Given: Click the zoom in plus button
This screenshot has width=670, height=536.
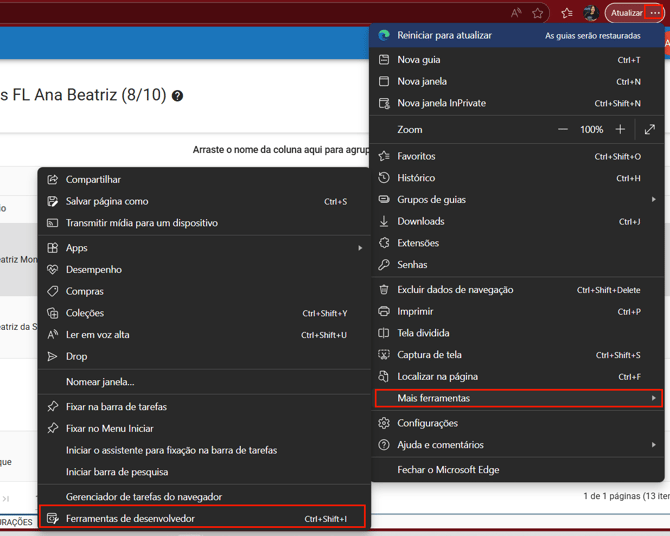Looking at the screenshot, I should tap(620, 129).
